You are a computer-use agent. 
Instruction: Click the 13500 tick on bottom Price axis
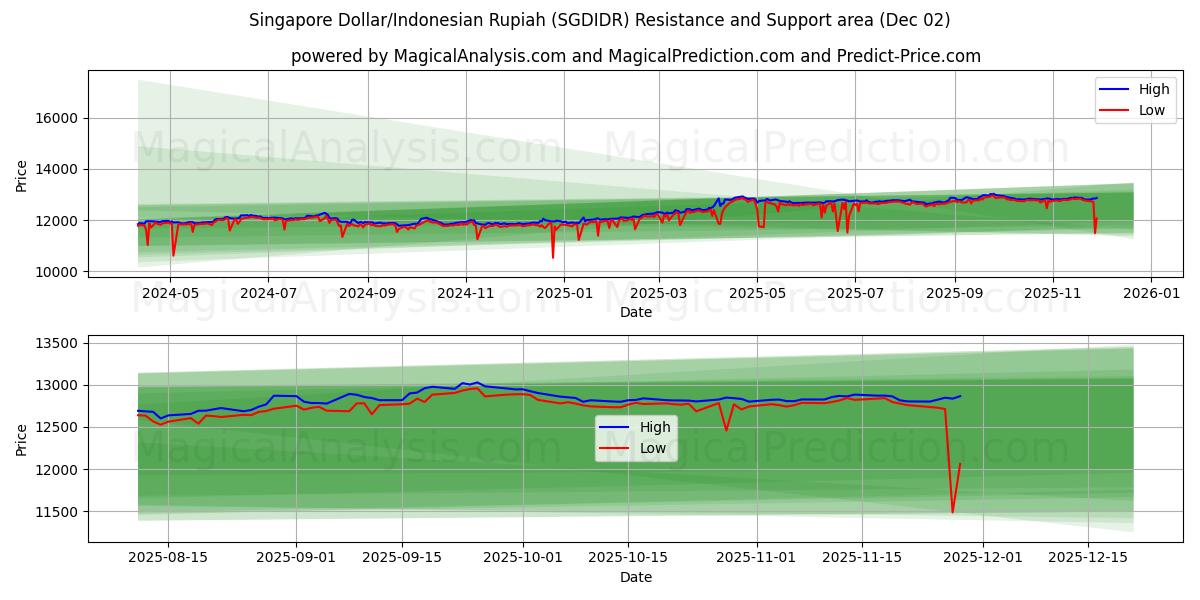61,343
